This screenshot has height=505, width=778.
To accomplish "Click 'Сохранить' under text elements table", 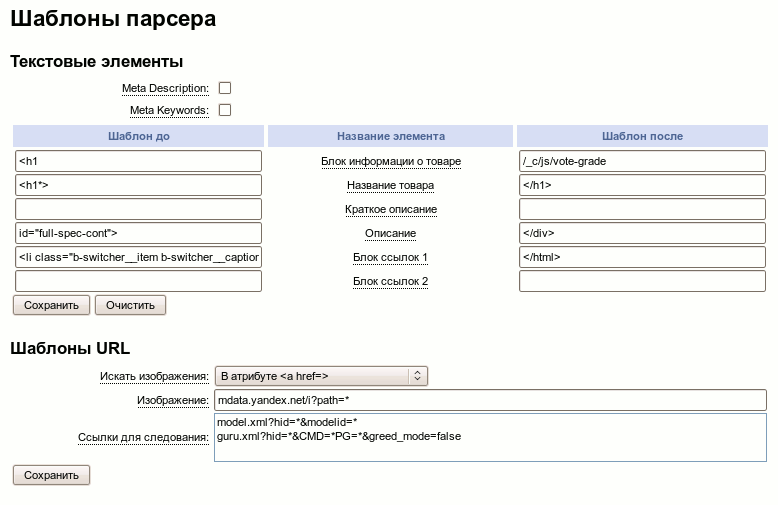I will pyautogui.click(x=51, y=305).
